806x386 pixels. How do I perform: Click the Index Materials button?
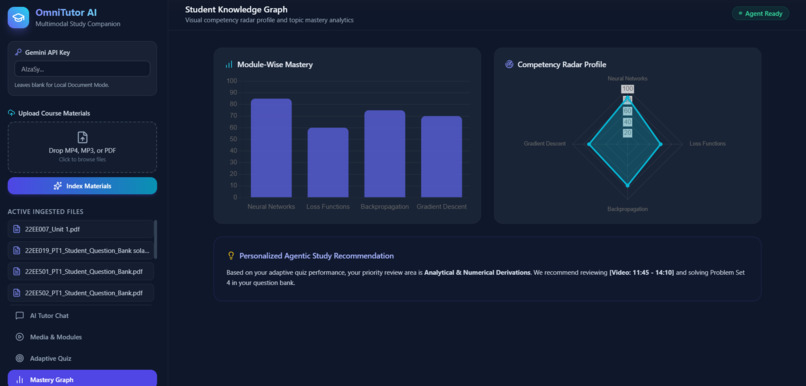pyautogui.click(x=82, y=186)
